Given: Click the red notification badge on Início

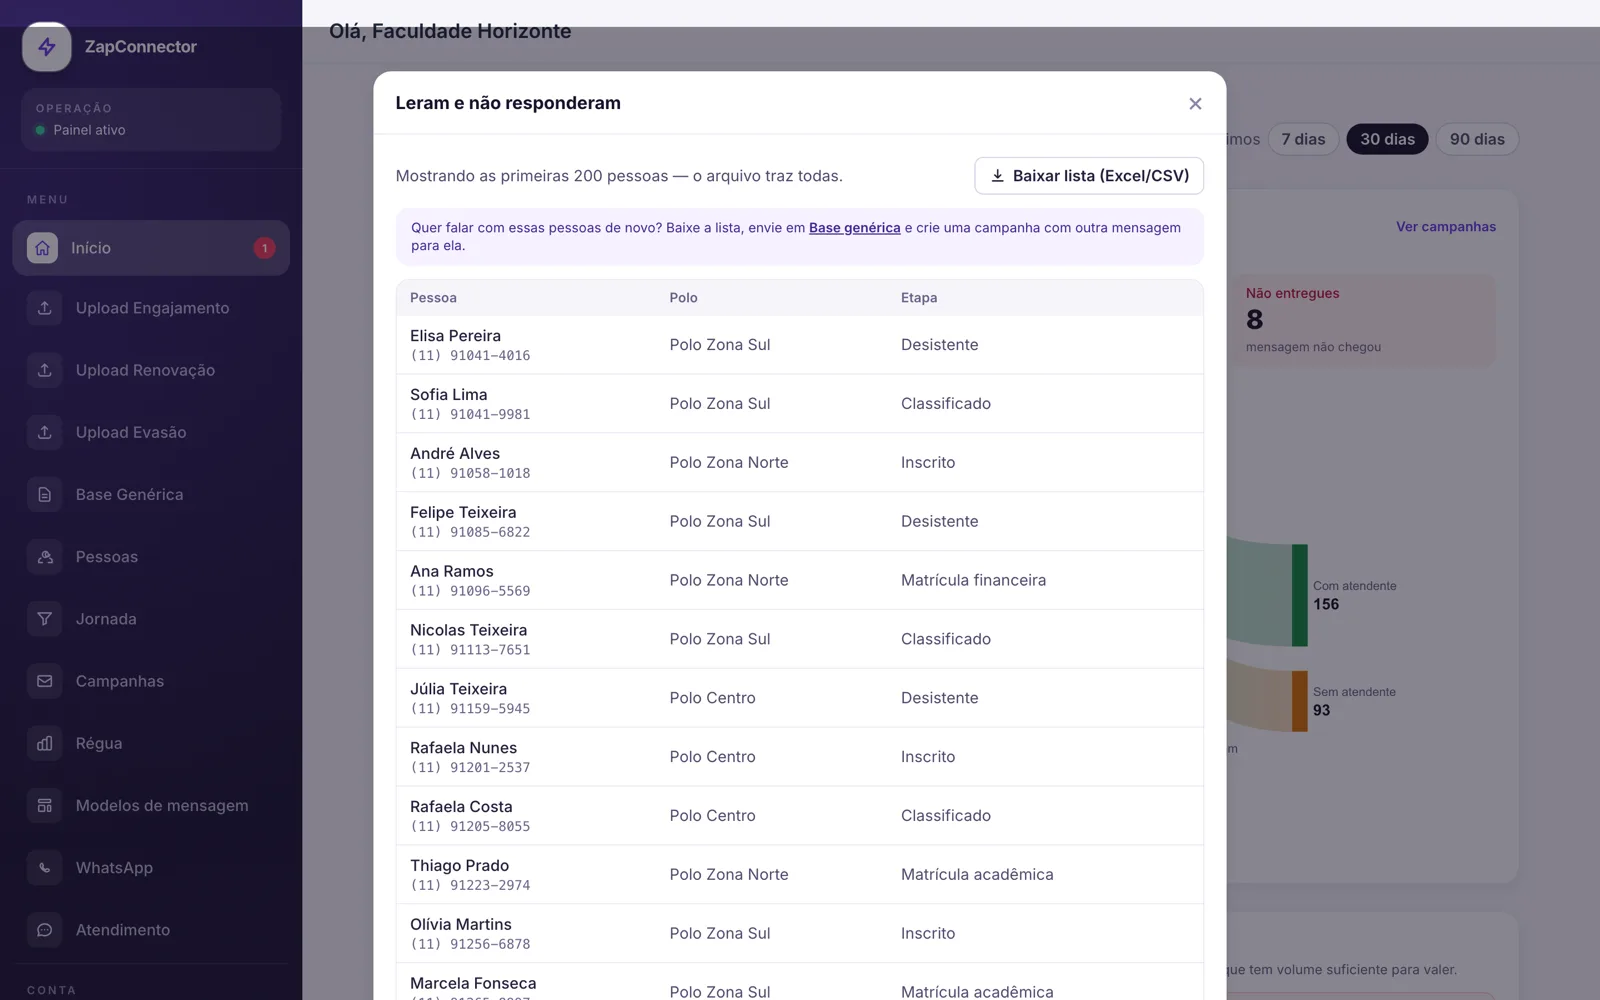Looking at the screenshot, I should 264,248.
